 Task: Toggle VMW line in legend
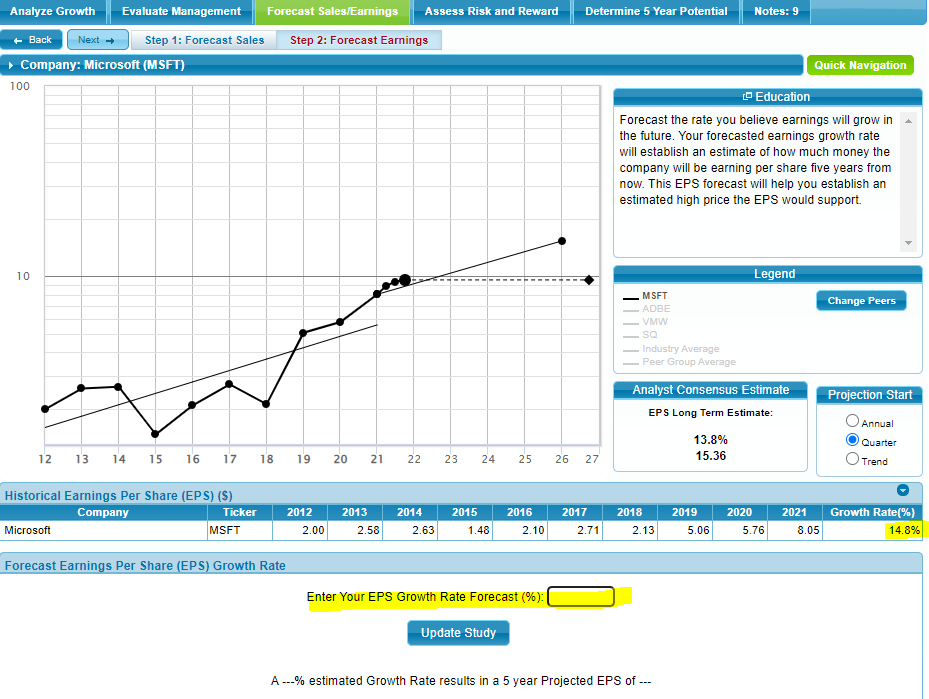pos(645,322)
